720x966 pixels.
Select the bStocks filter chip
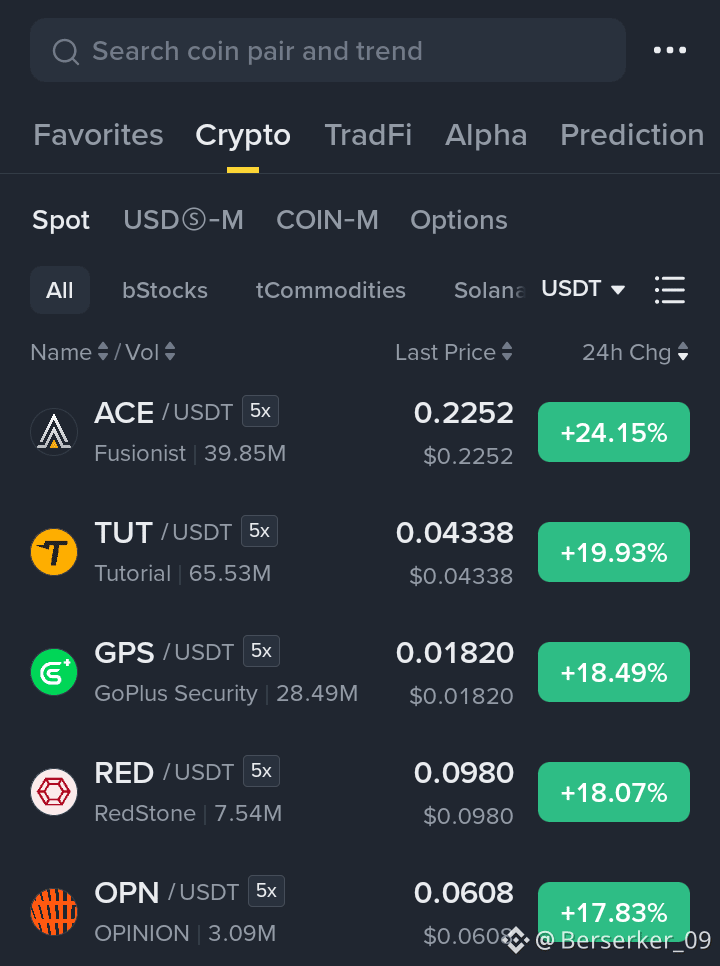coord(165,290)
